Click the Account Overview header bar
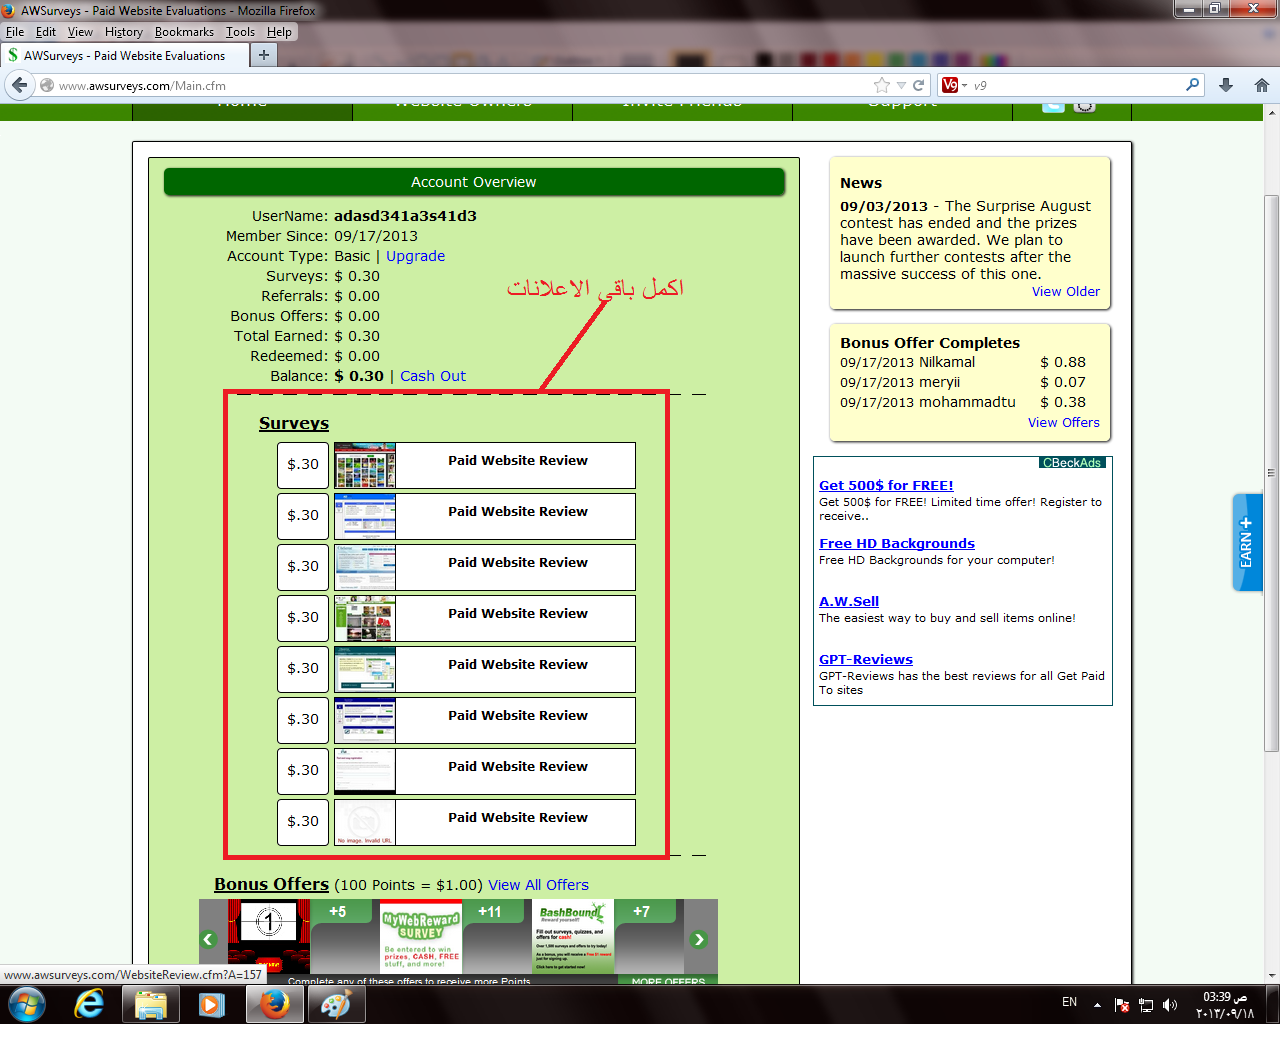Image resolution: width=1286 pixels, height=1038 pixels. [474, 182]
